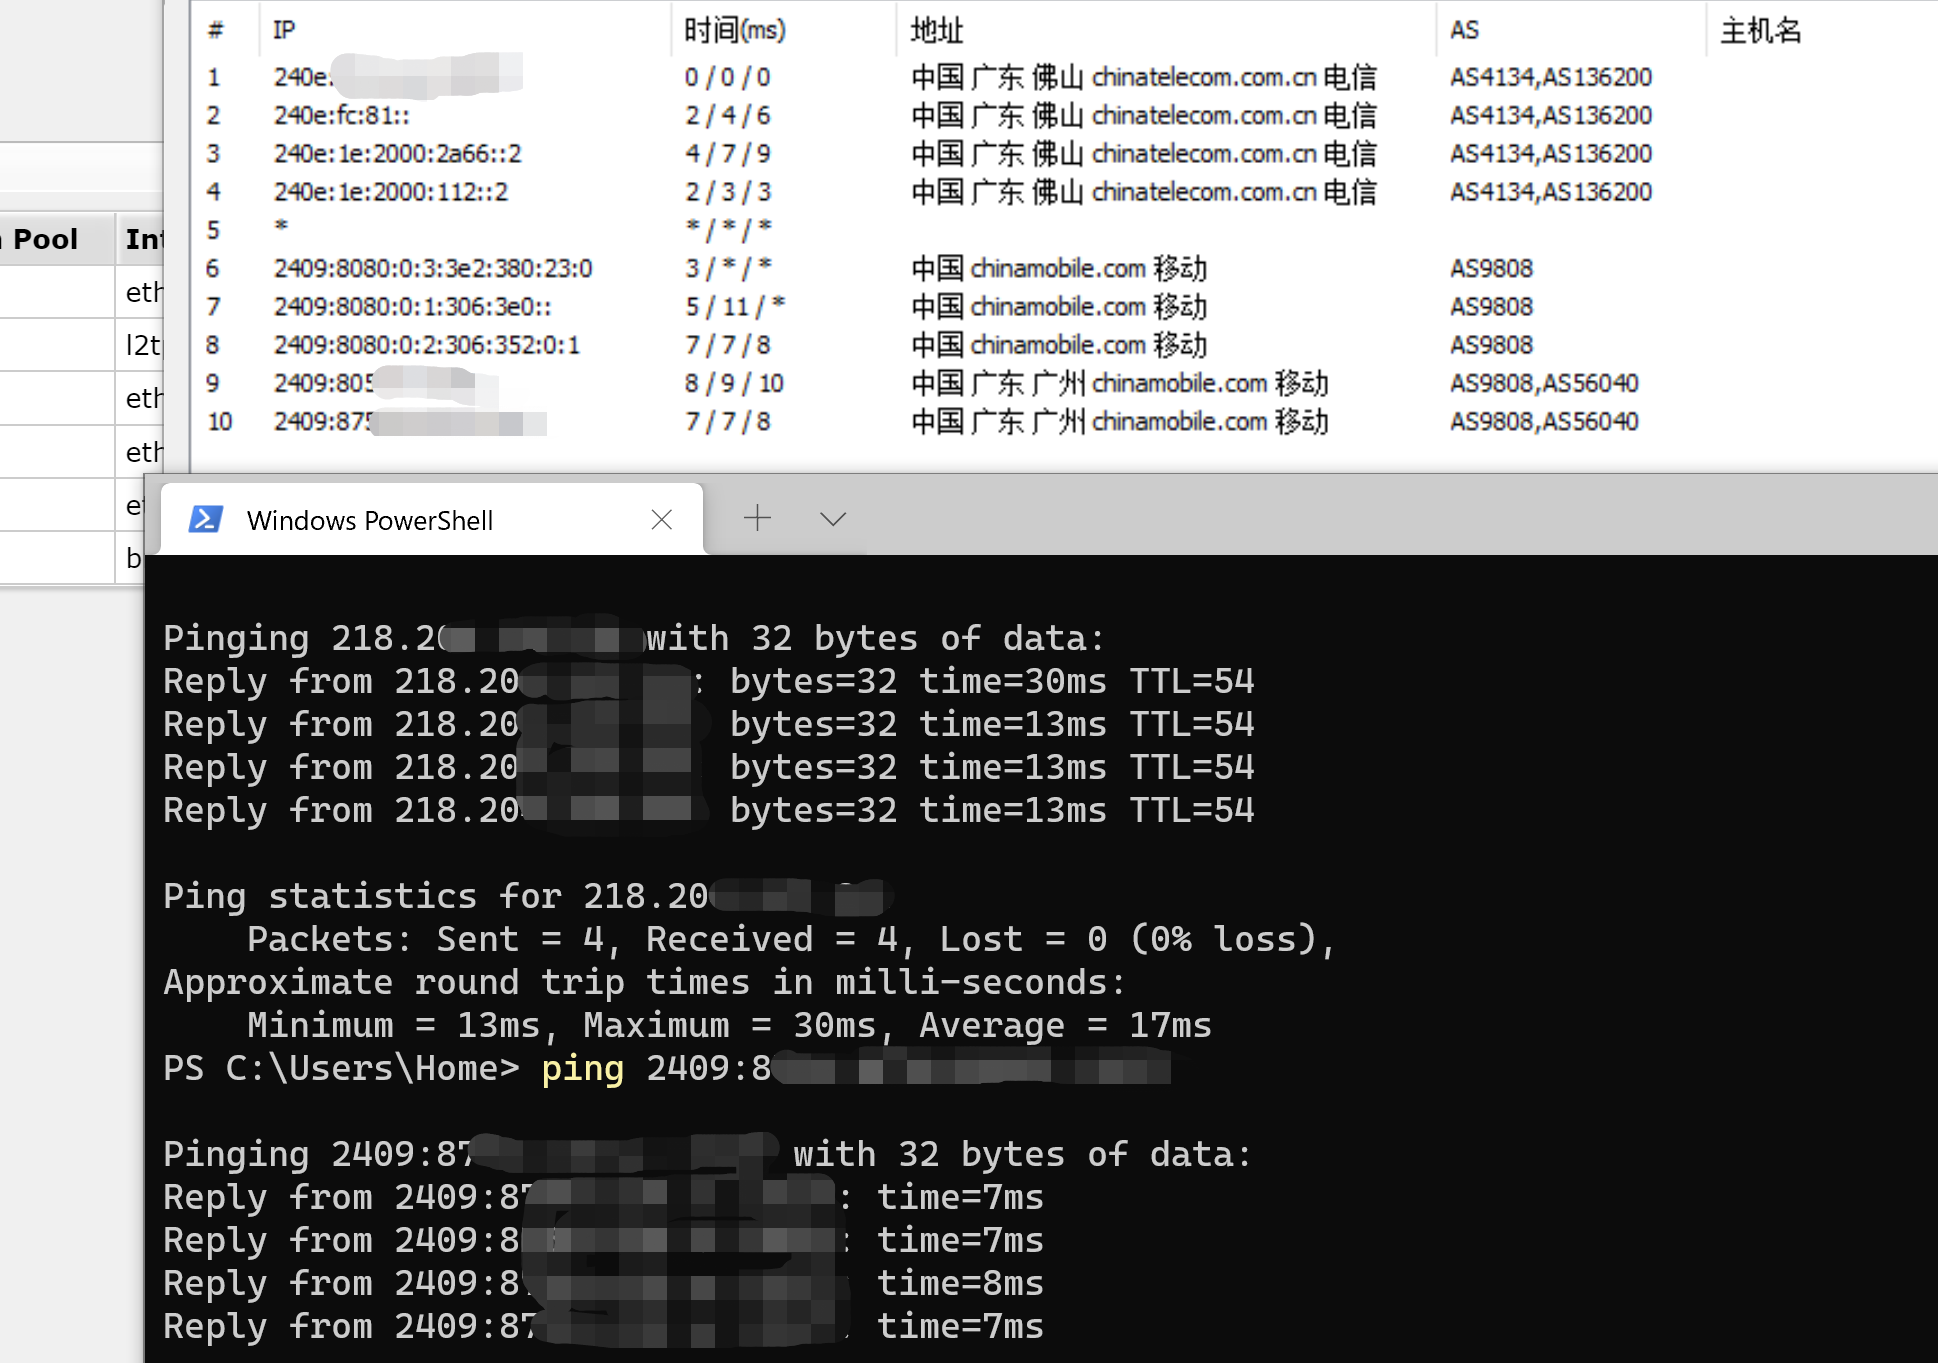This screenshot has height=1363, width=1938.
Task: Click the ping command line in PowerShell
Action: click(x=582, y=1069)
